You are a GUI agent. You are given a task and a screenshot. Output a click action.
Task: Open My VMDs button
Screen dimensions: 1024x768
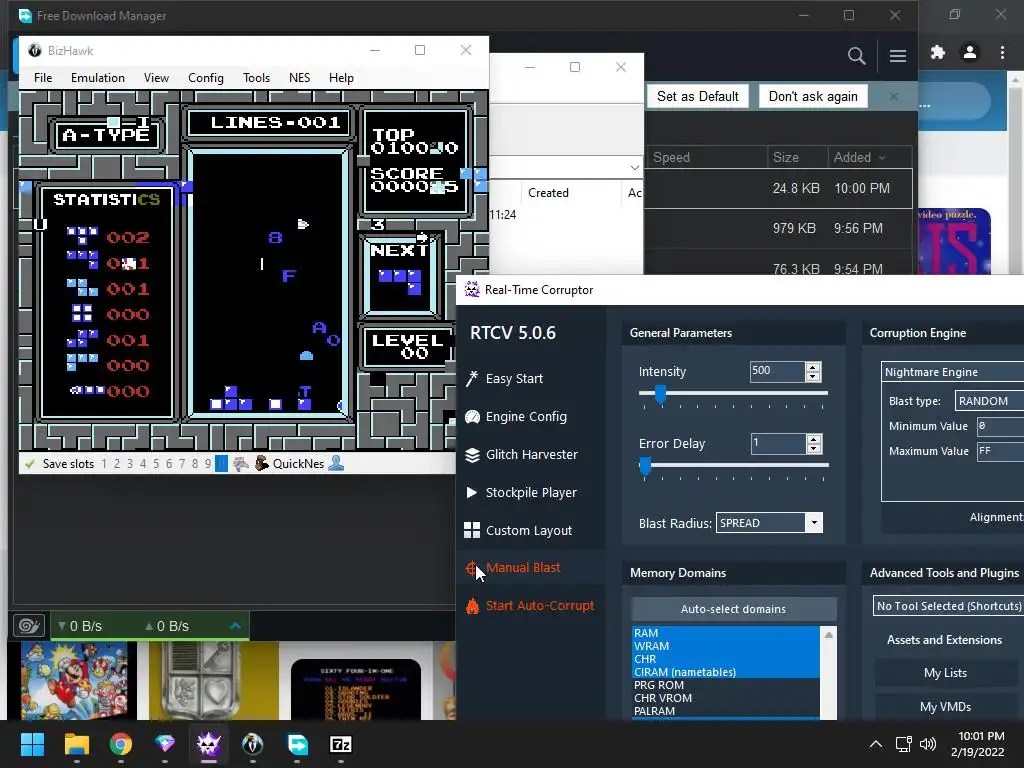click(945, 707)
